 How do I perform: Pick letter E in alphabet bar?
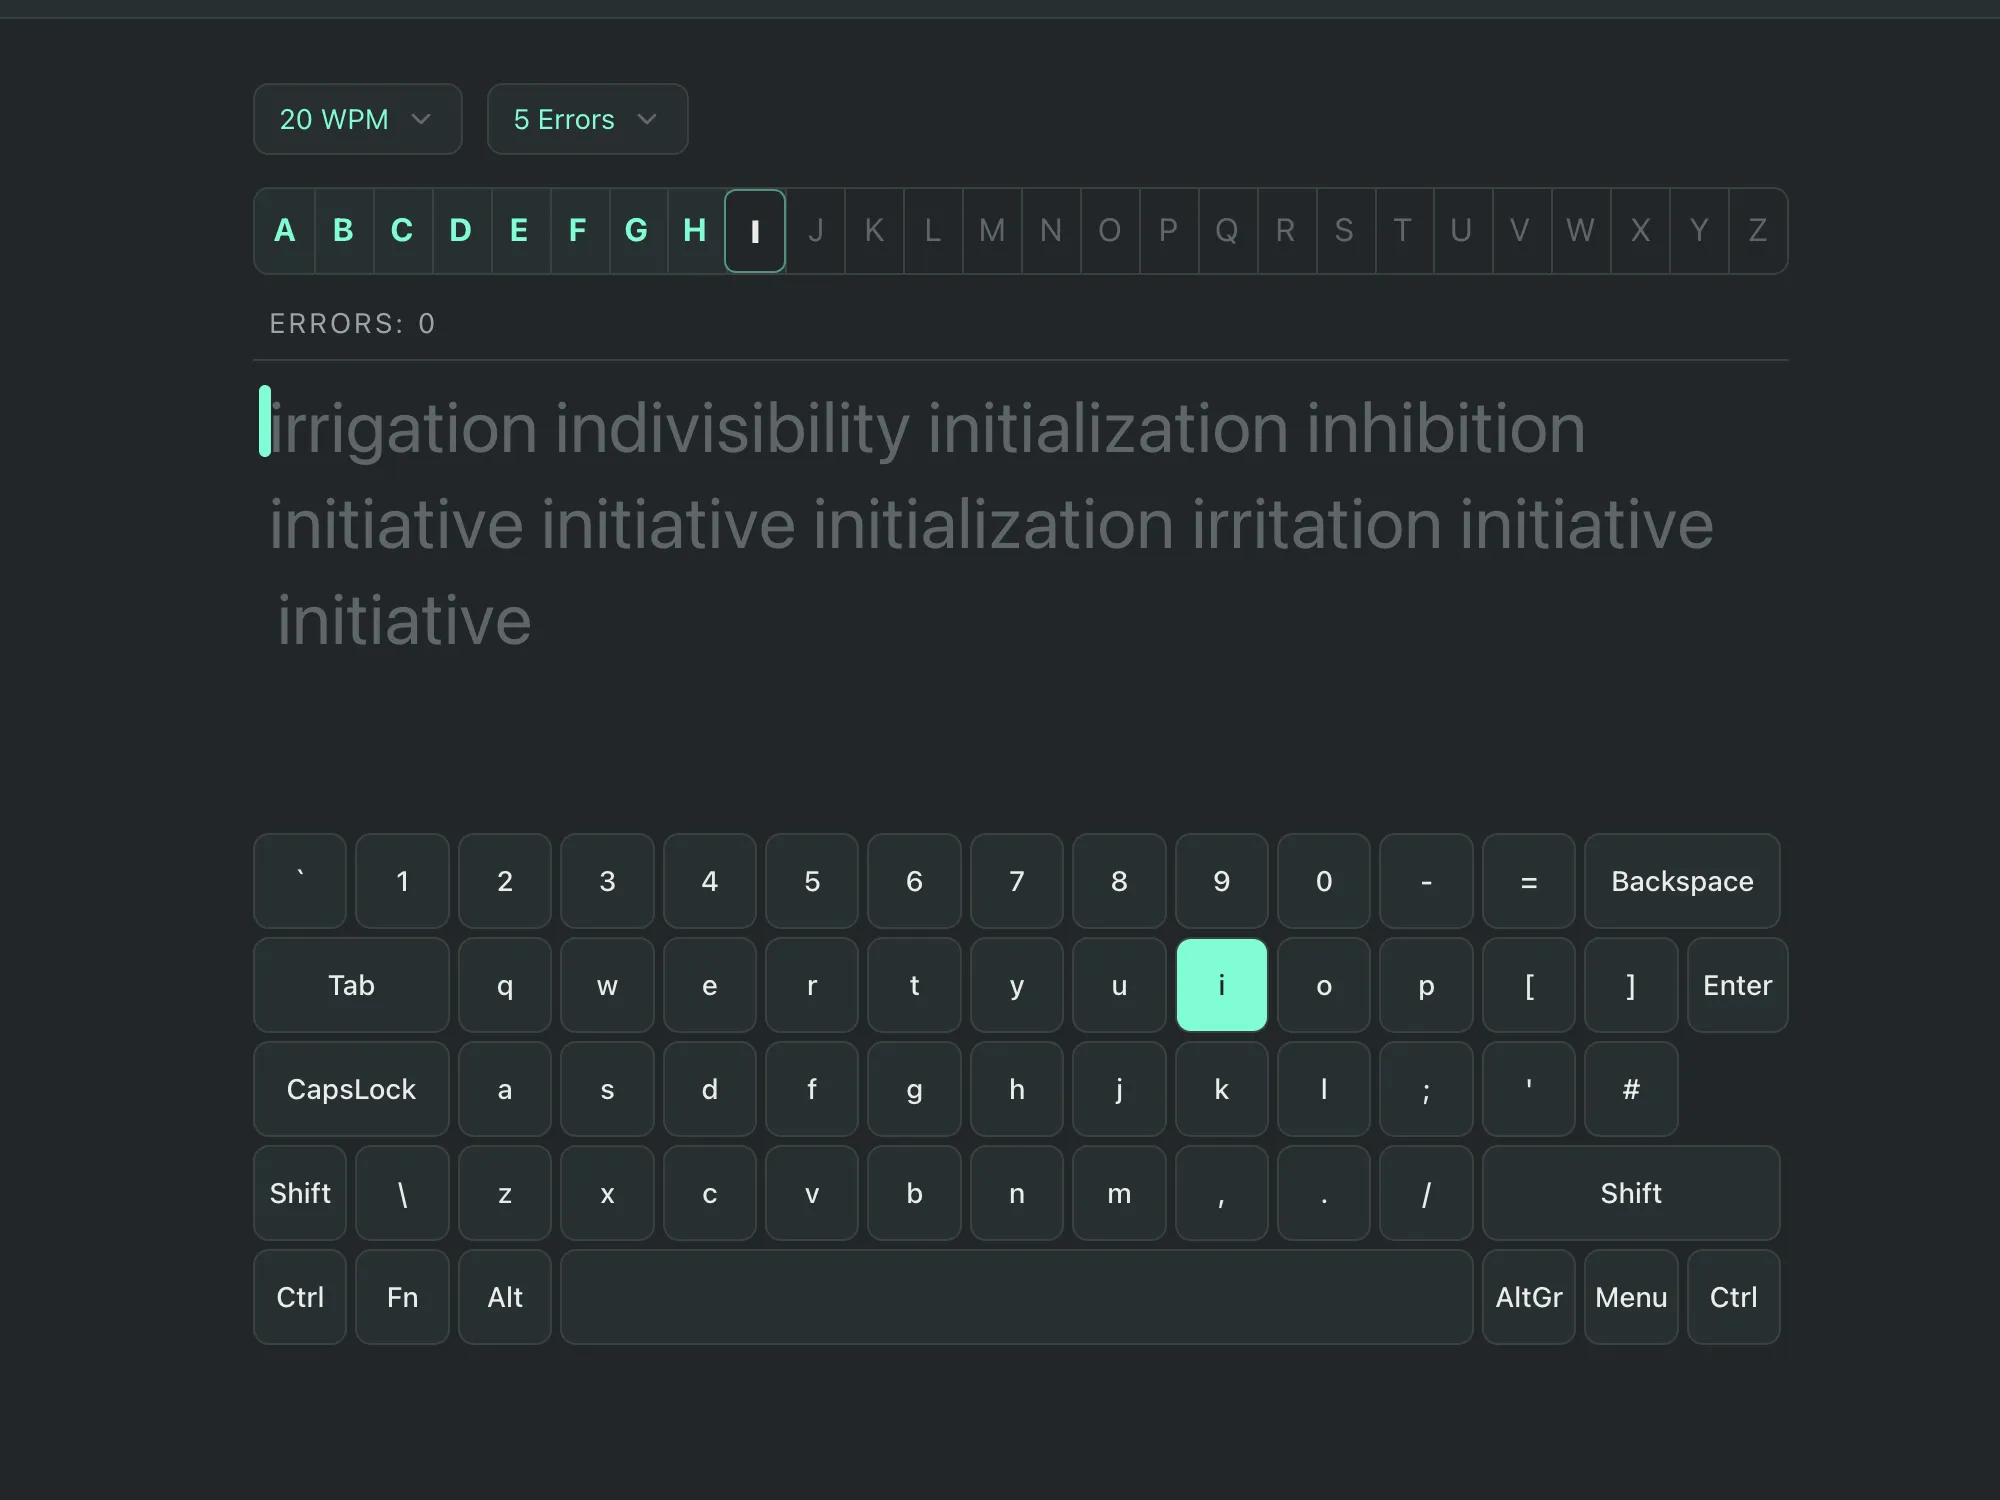[519, 230]
